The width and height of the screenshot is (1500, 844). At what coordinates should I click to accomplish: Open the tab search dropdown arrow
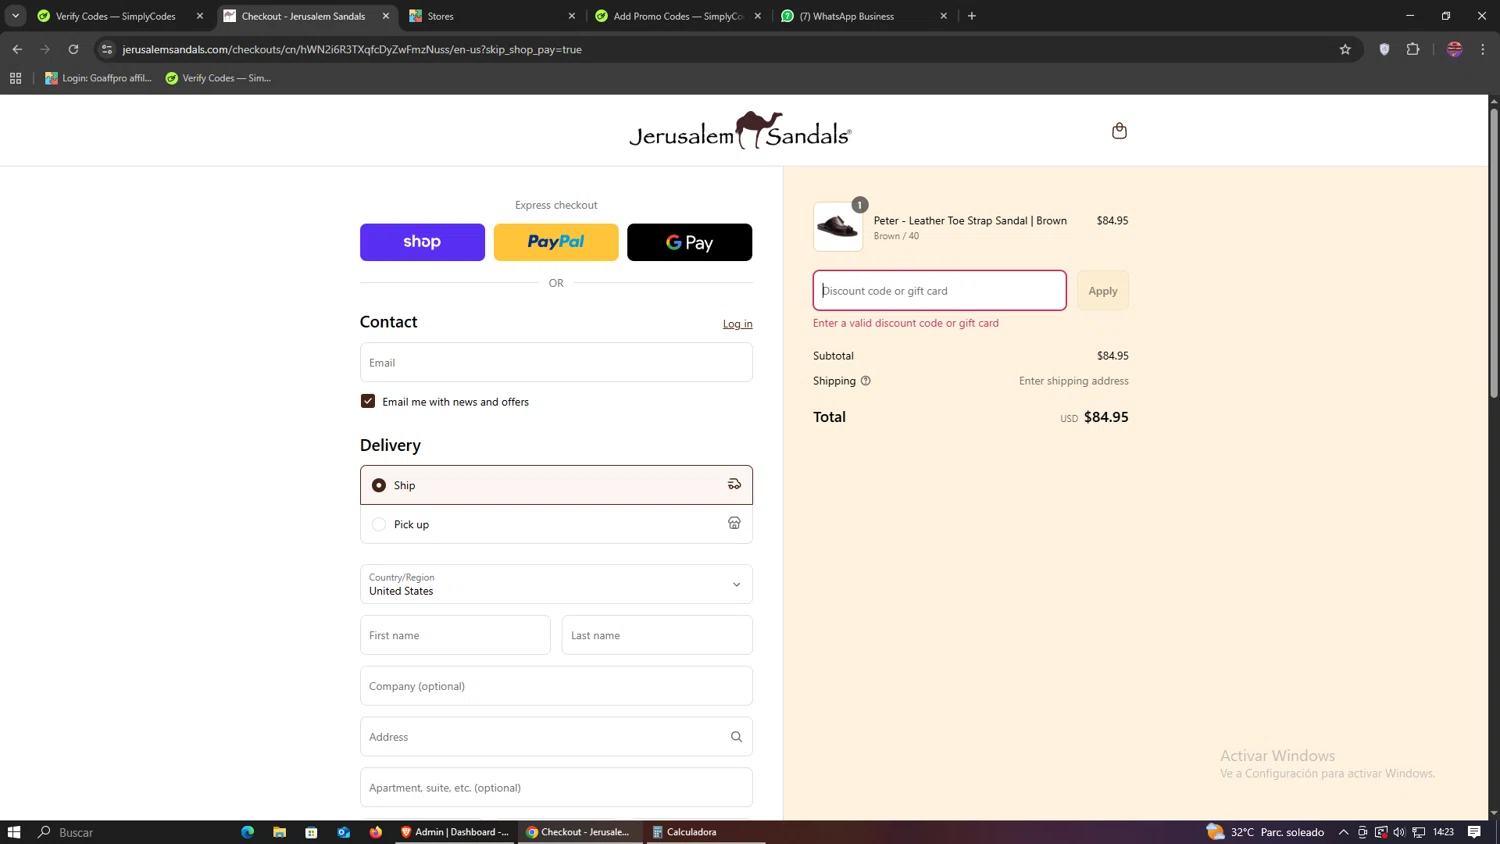(x=15, y=16)
